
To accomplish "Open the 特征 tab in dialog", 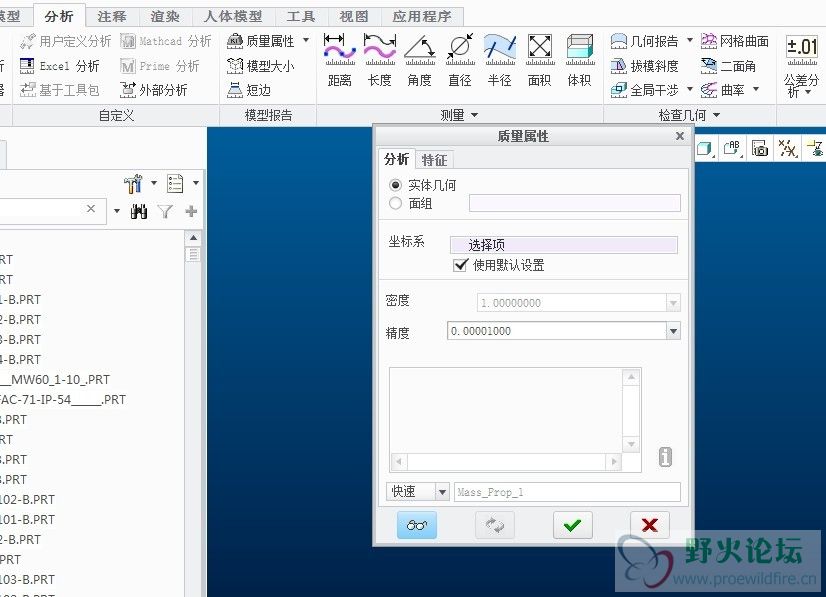I will [434, 160].
